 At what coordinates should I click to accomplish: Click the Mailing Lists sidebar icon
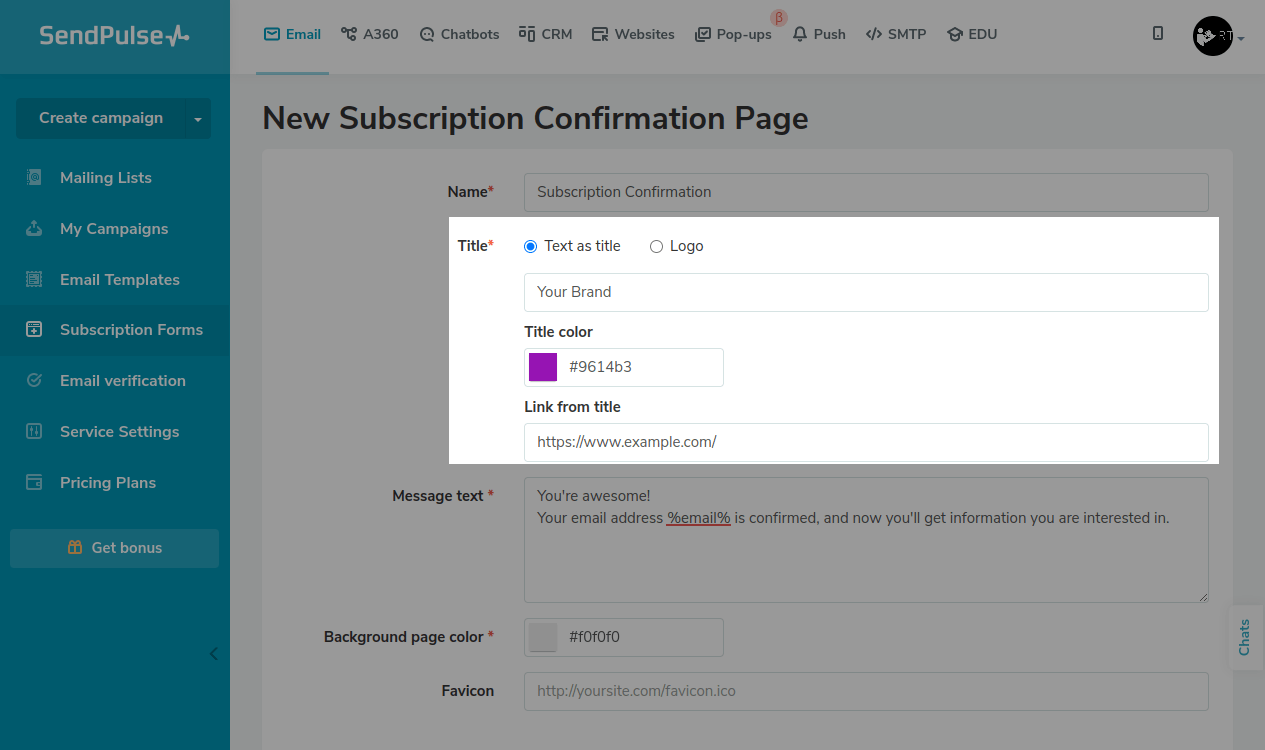pos(34,178)
